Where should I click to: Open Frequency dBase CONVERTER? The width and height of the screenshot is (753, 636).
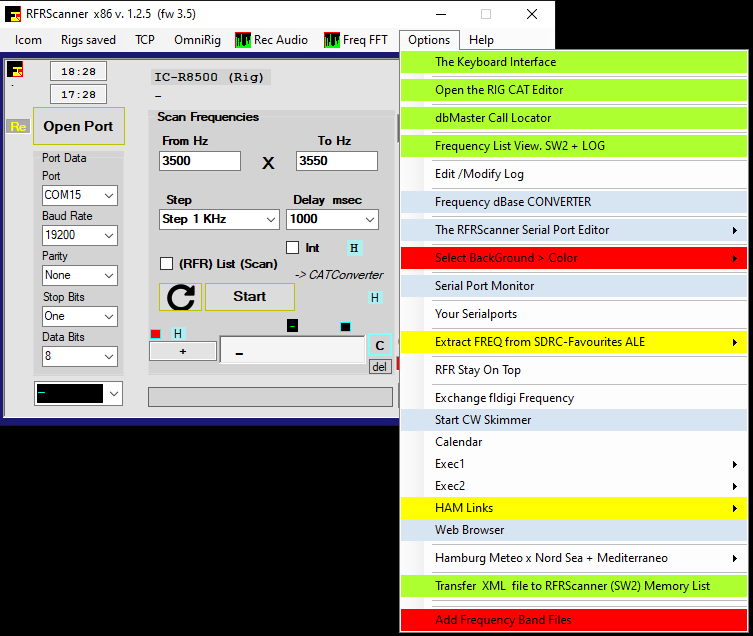coord(574,202)
